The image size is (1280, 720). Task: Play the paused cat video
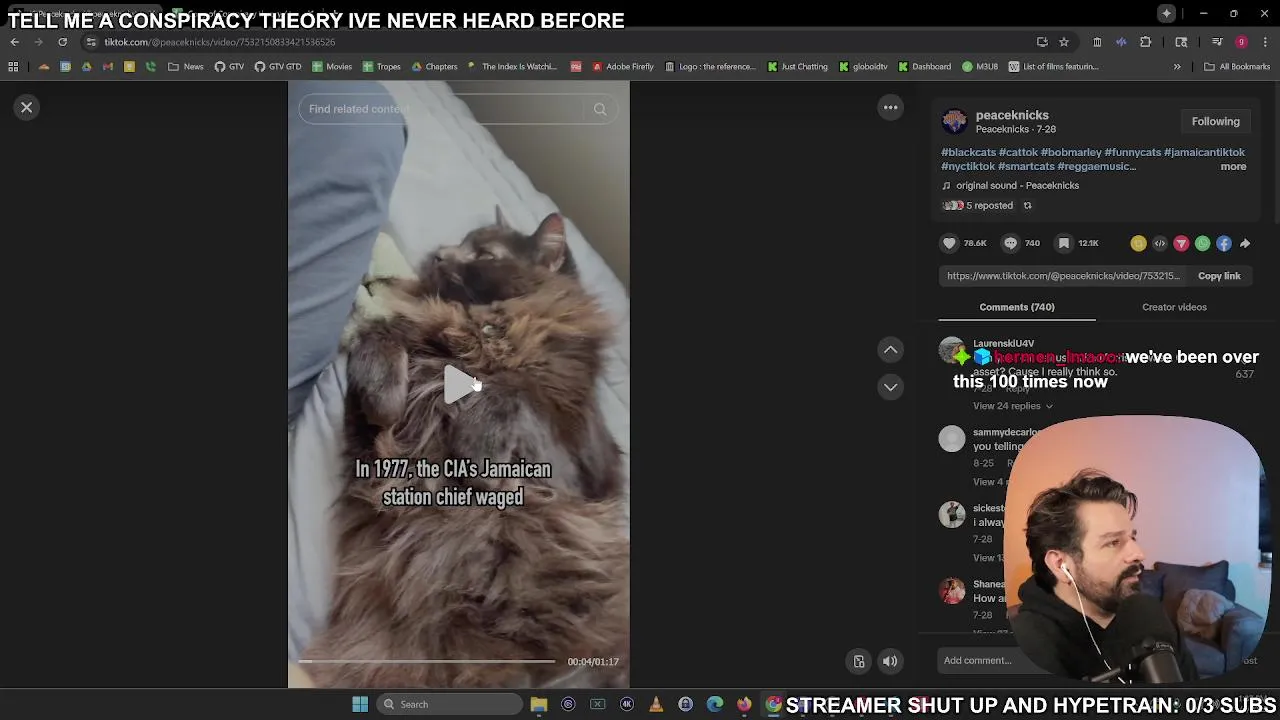[459, 385]
